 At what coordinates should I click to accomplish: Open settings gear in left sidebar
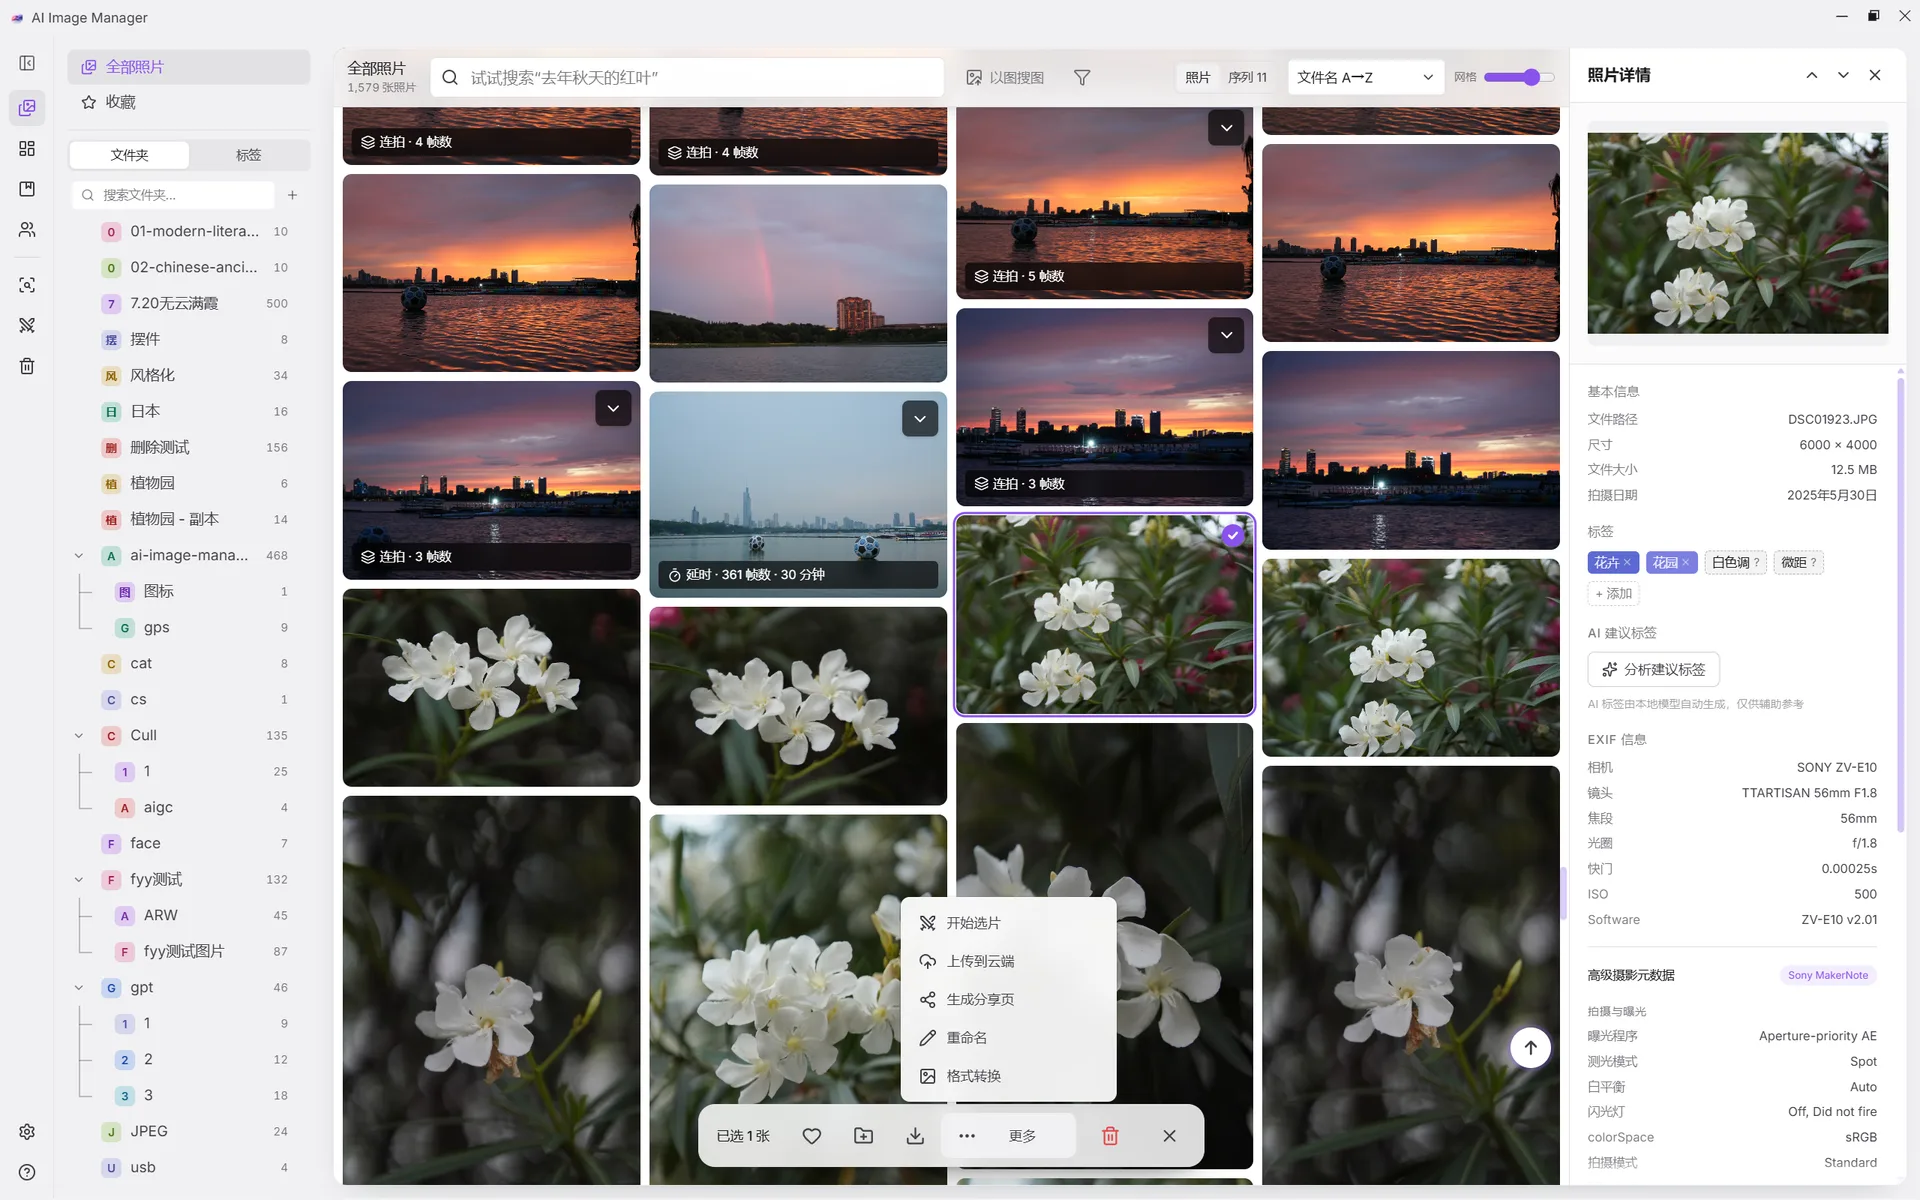tap(27, 1132)
